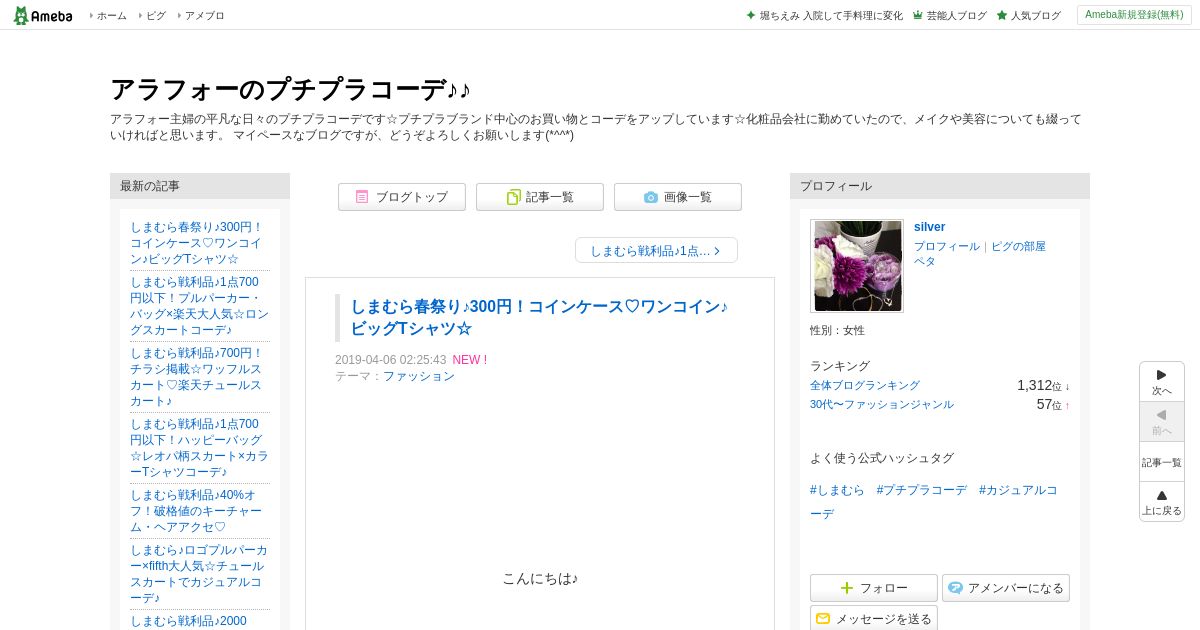Image resolution: width=1200 pixels, height=630 pixels.
Task: Click the blue camera icon of 画像一覧
Action: click(x=651, y=197)
